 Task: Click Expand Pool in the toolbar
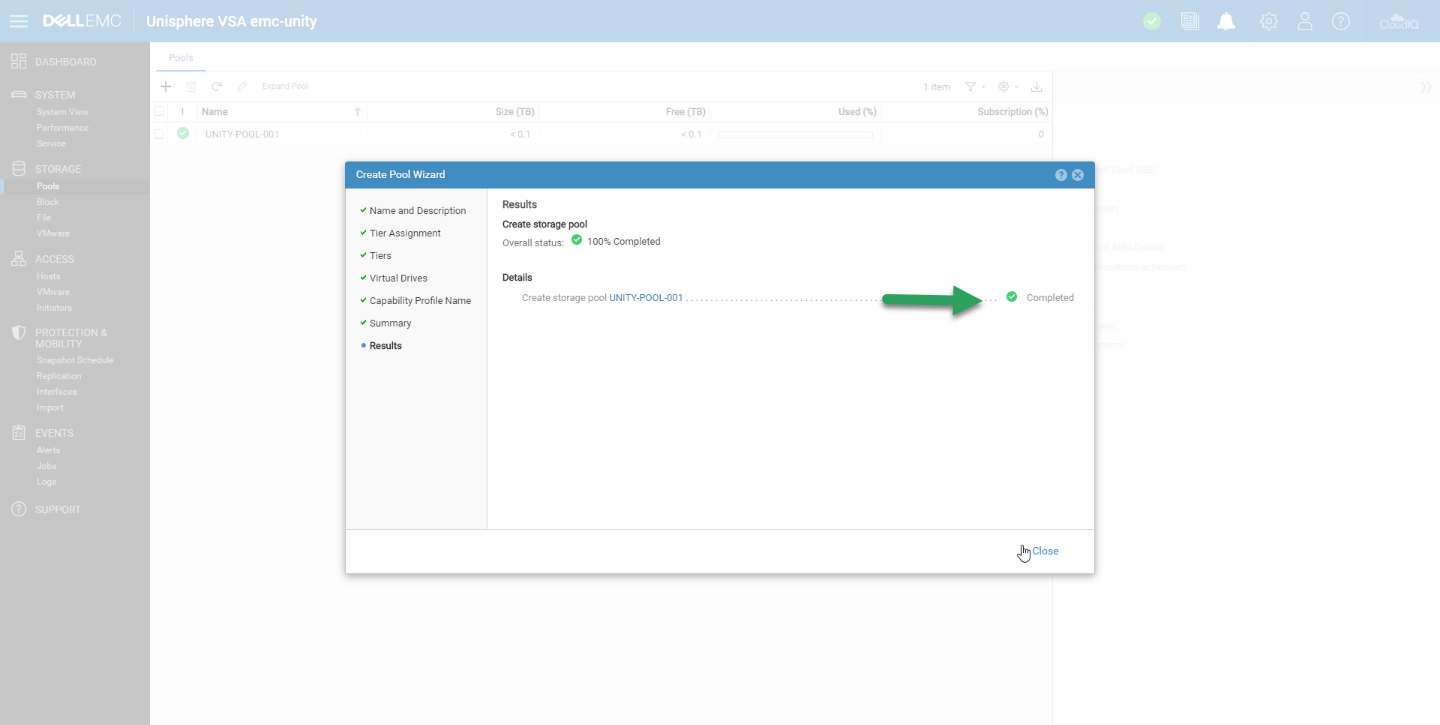[285, 87]
